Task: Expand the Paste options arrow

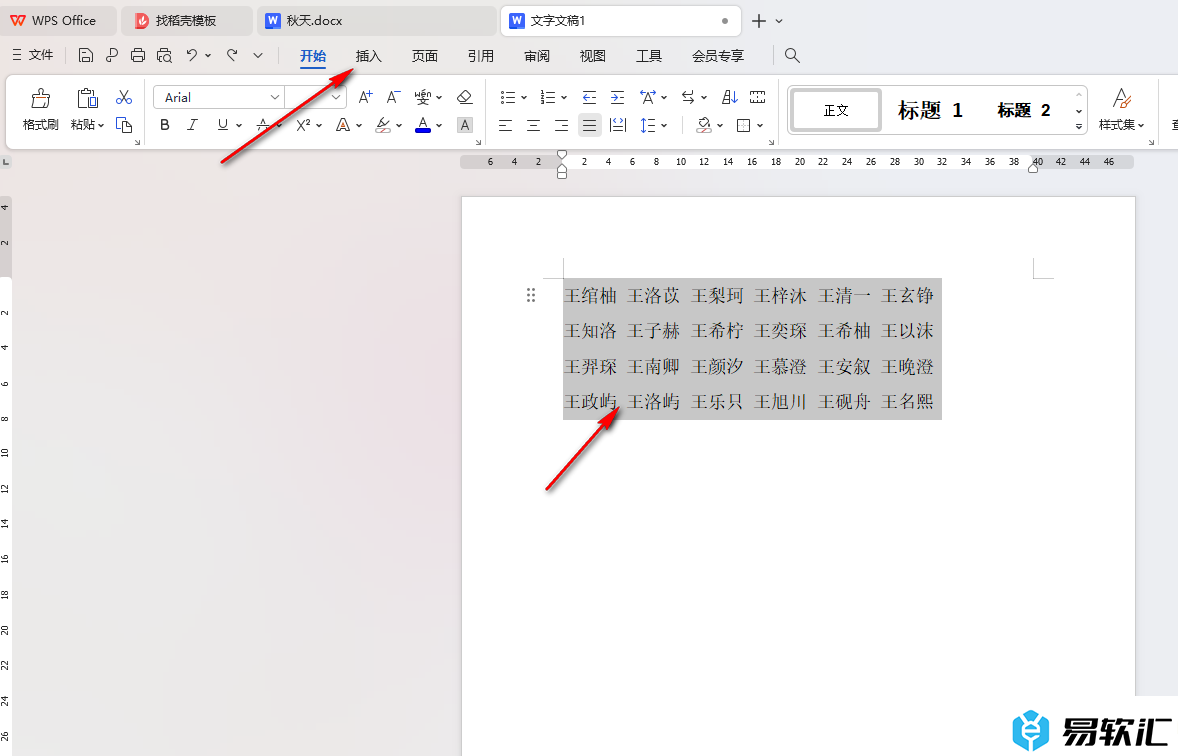Action: (x=101, y=125)
